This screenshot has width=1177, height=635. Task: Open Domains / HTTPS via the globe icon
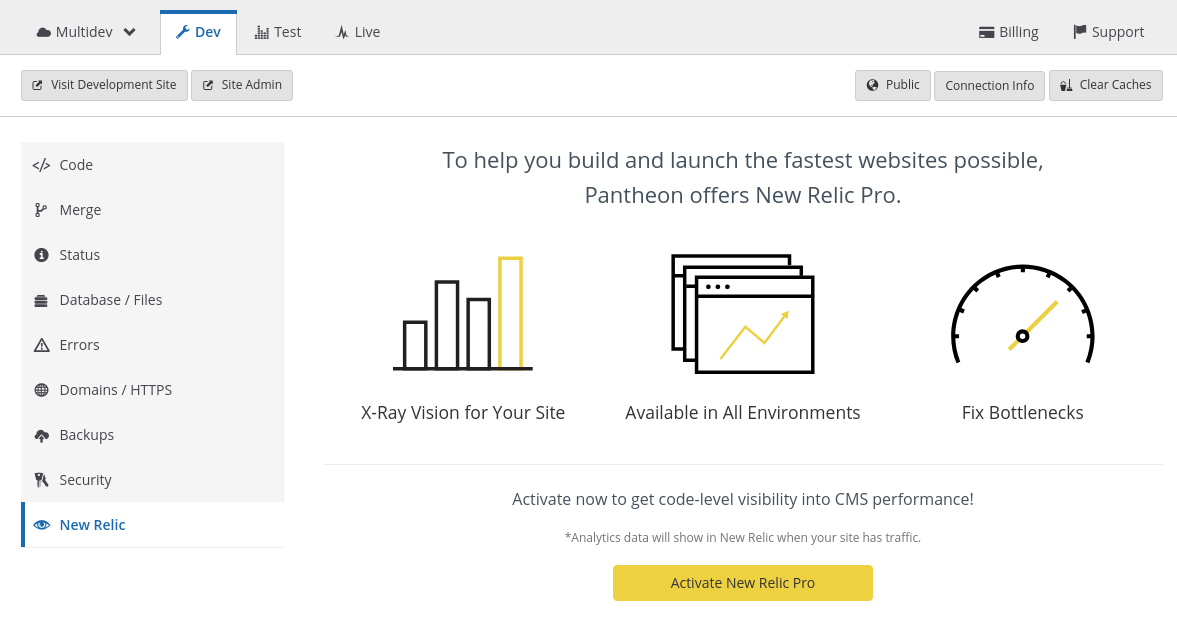pos(41,390)
